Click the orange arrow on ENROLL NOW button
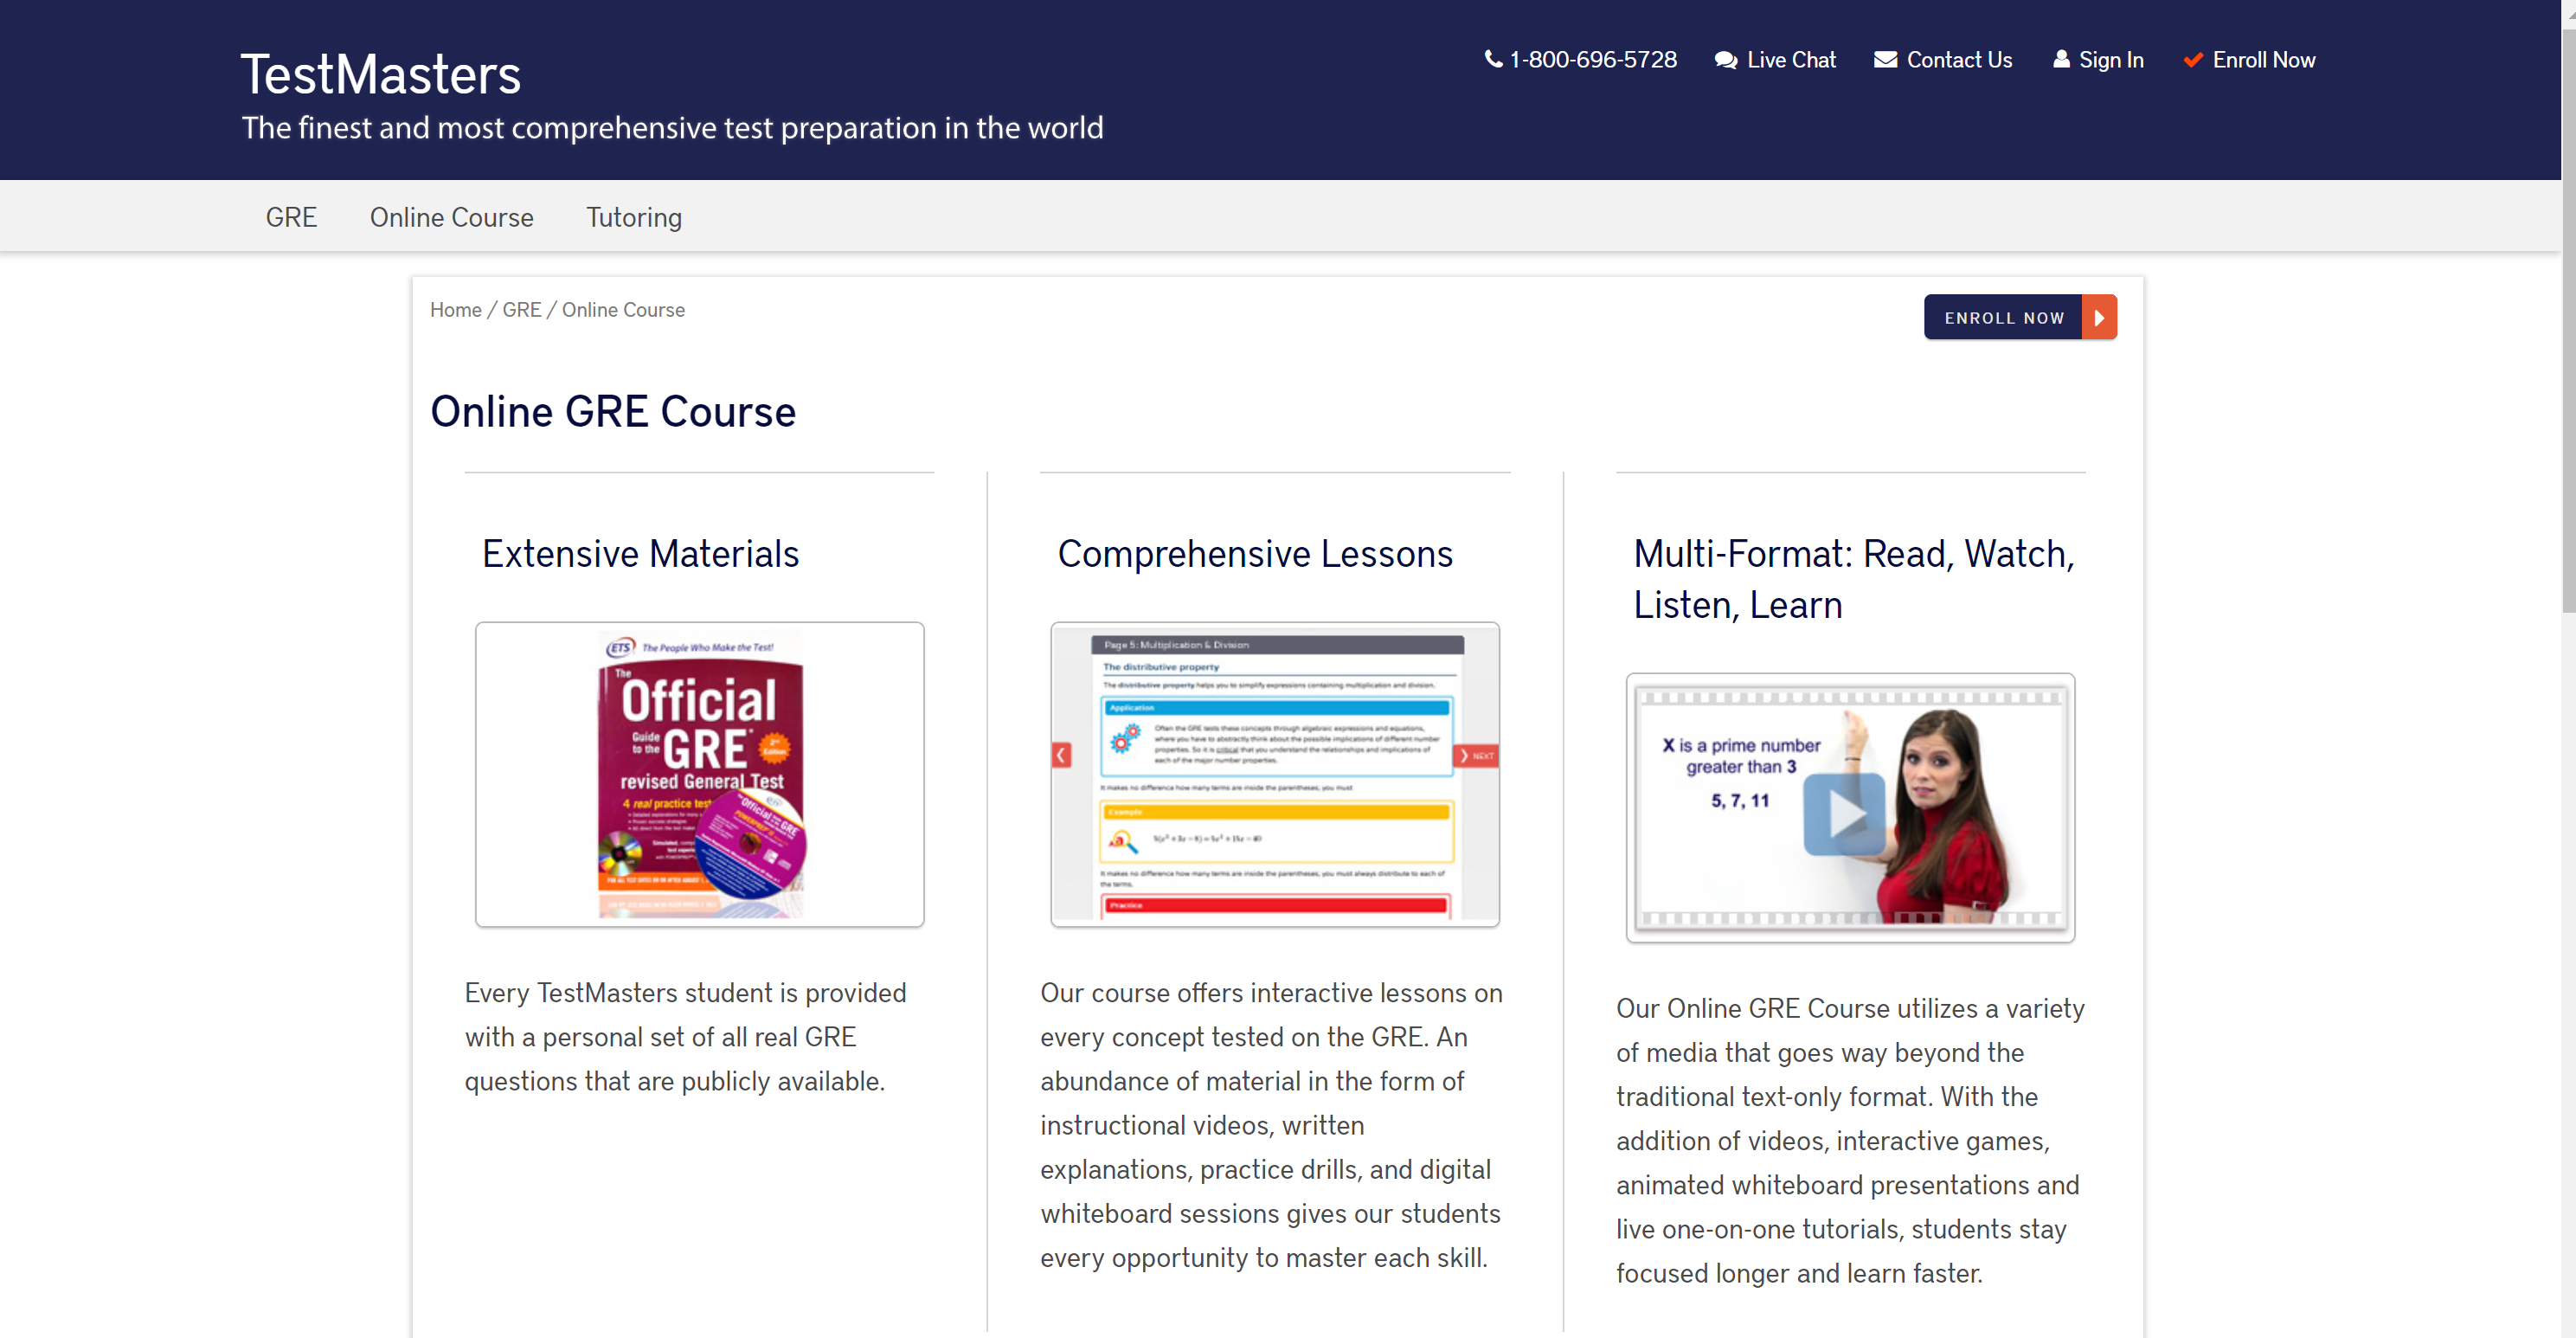2576x1338 pixels. [2099, 317]
